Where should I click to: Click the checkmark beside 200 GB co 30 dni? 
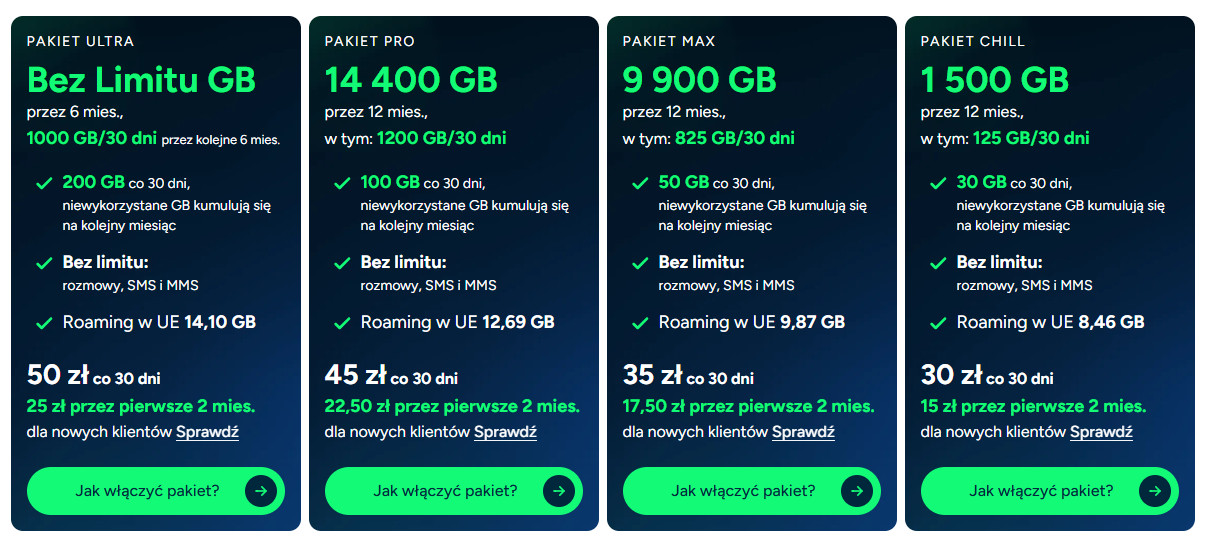pos(43,184)
